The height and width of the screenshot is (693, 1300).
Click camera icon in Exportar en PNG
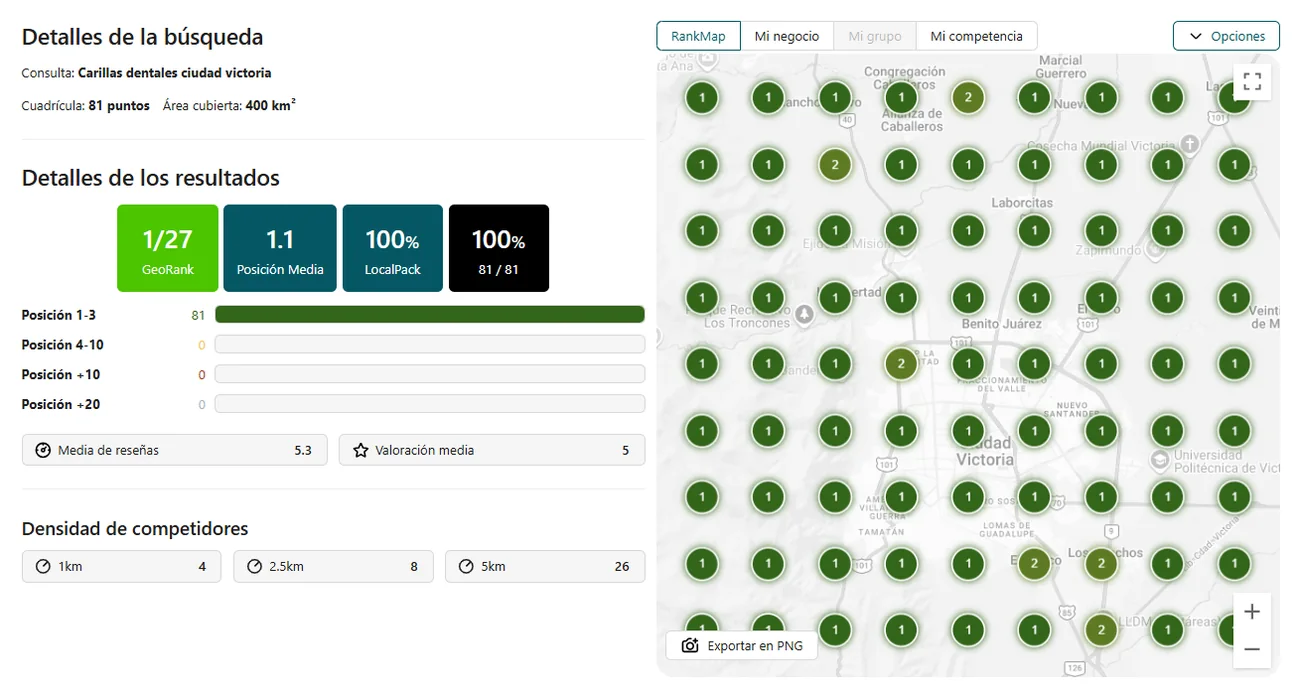[x=690, y=646]
